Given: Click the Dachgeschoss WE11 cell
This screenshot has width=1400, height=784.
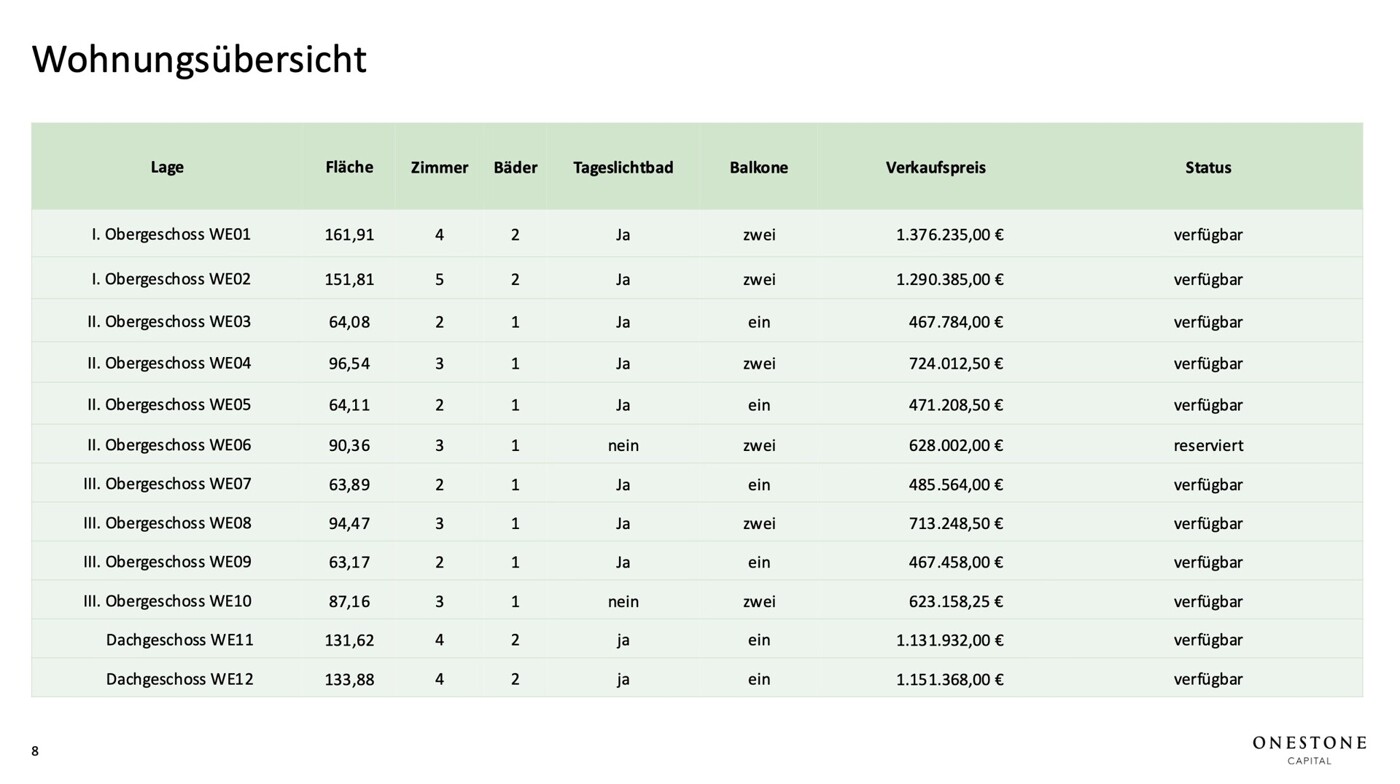Looking at the screenshot, I should coord(180,640).
